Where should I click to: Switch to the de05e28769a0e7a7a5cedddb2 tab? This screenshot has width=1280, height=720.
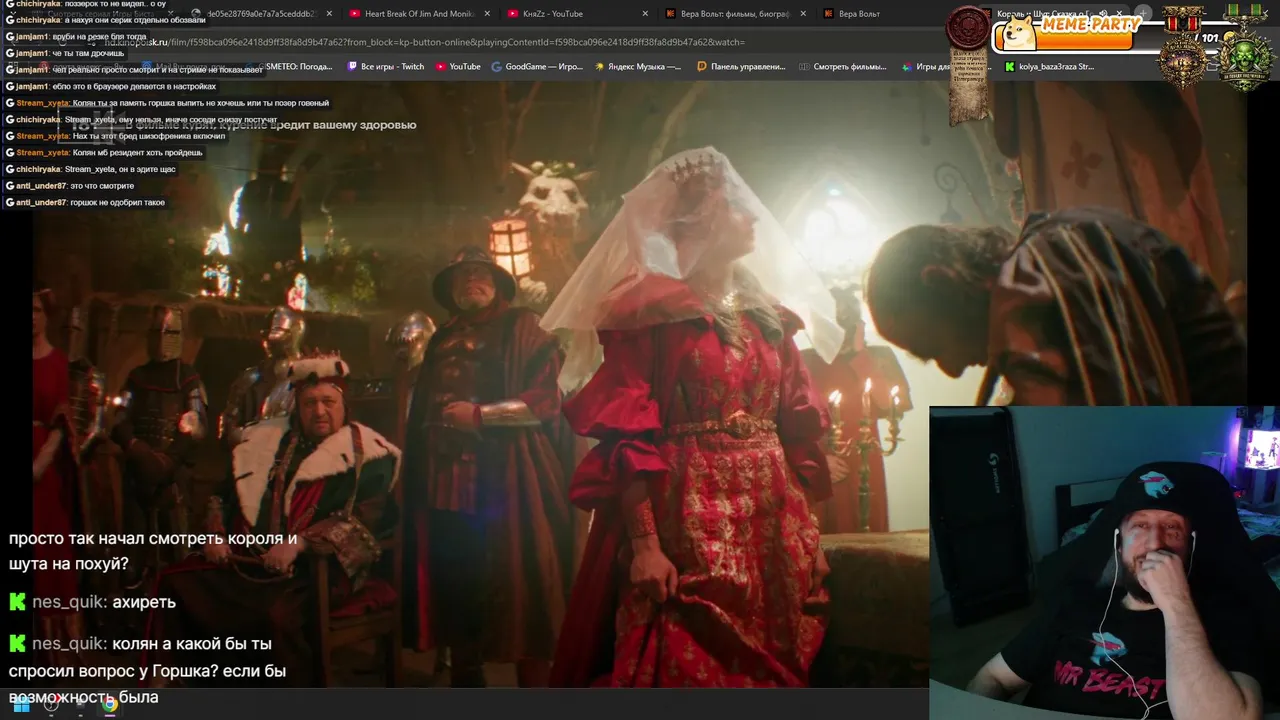point(260,14)
